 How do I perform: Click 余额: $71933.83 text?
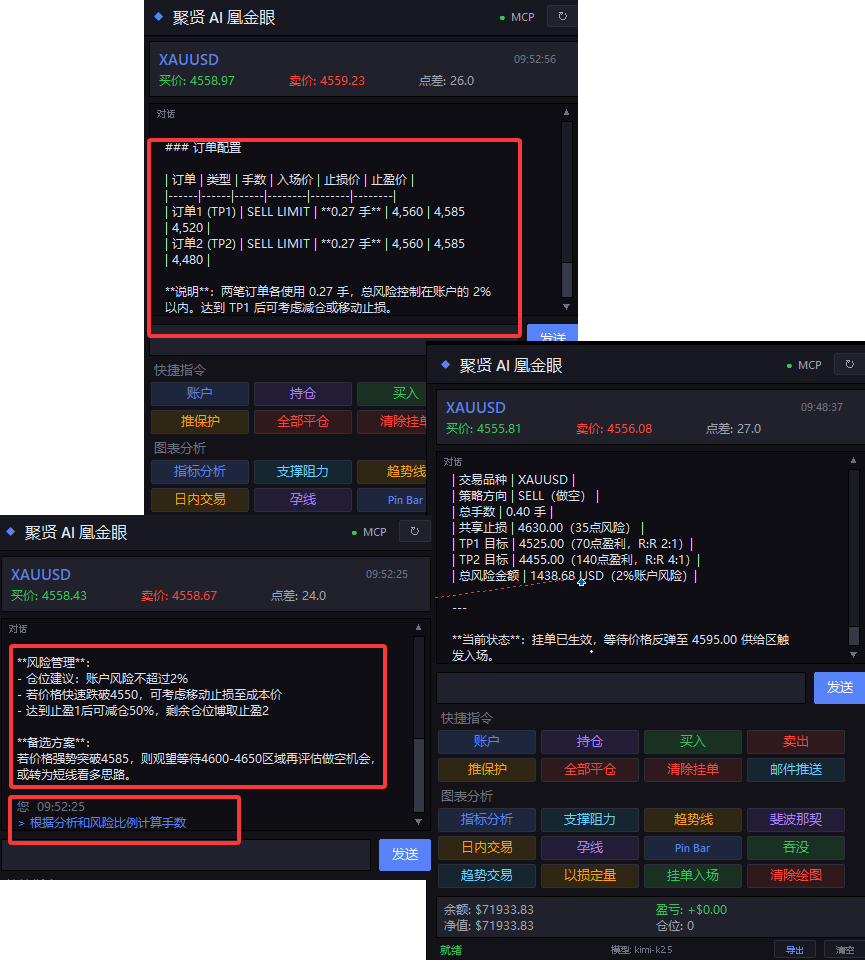489,910
